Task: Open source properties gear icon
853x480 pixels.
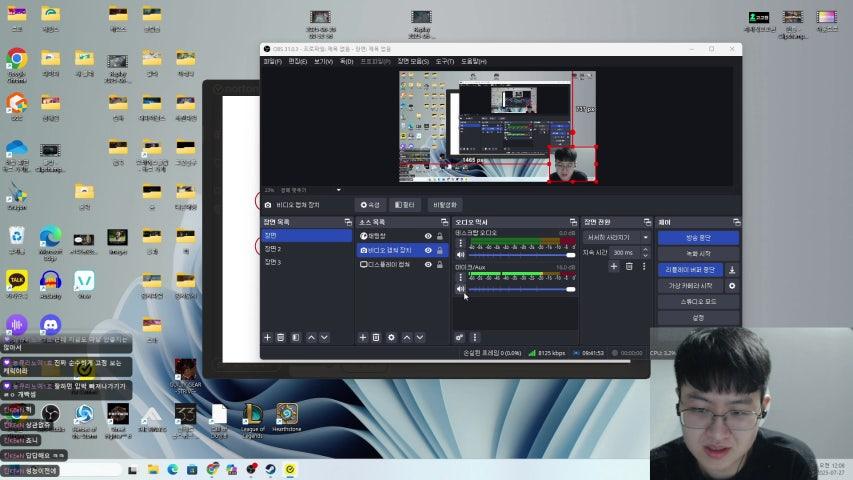Action: coord(391,337)
